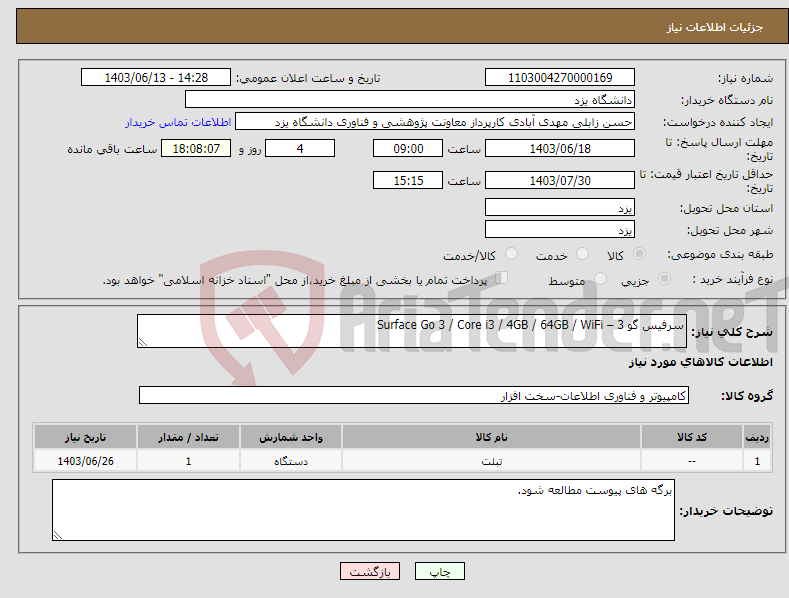The image size is (789, 598).
Task: Select the خدمت radio button
Action: [x=582, y=254]
